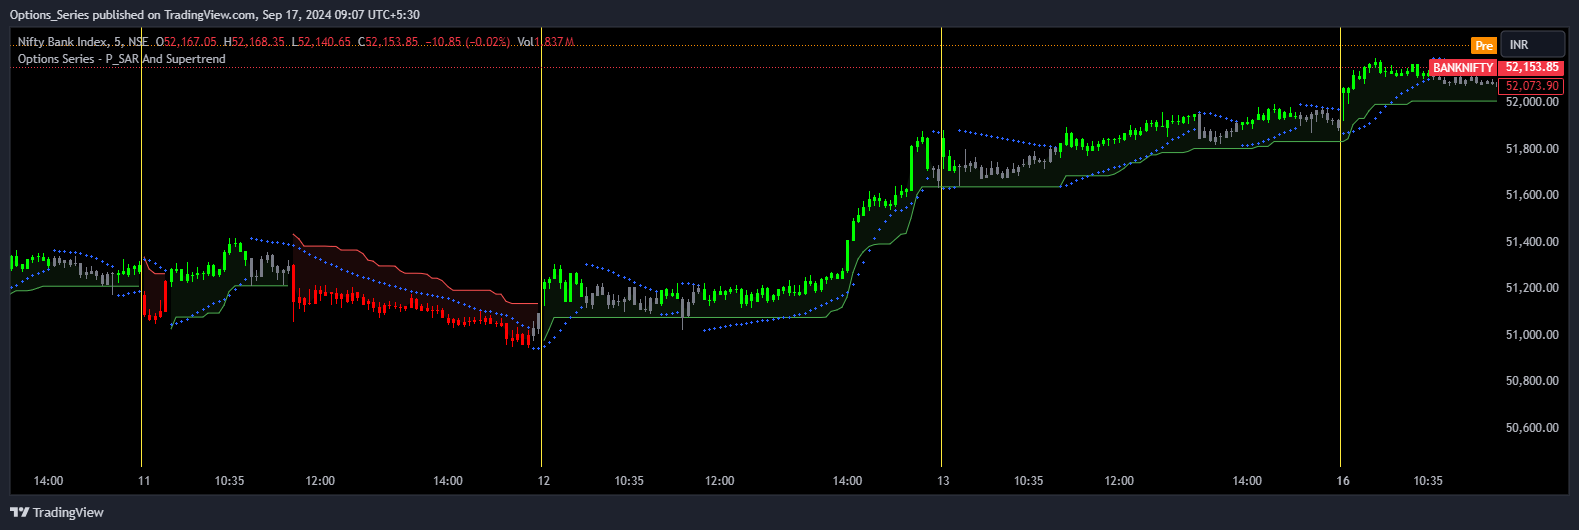
Task: Click date label 16 on time axis
Action: tap(1343, 481)
